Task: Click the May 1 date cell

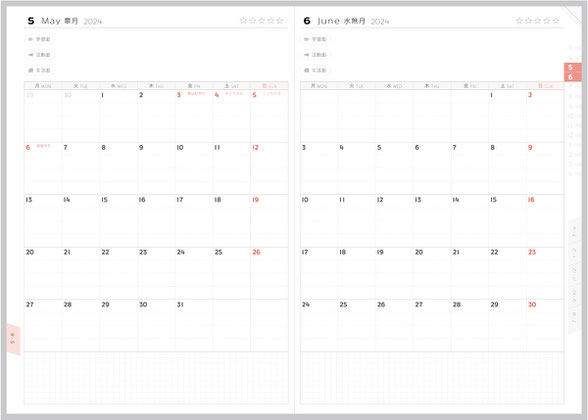Action: click(x=118, y=116)
